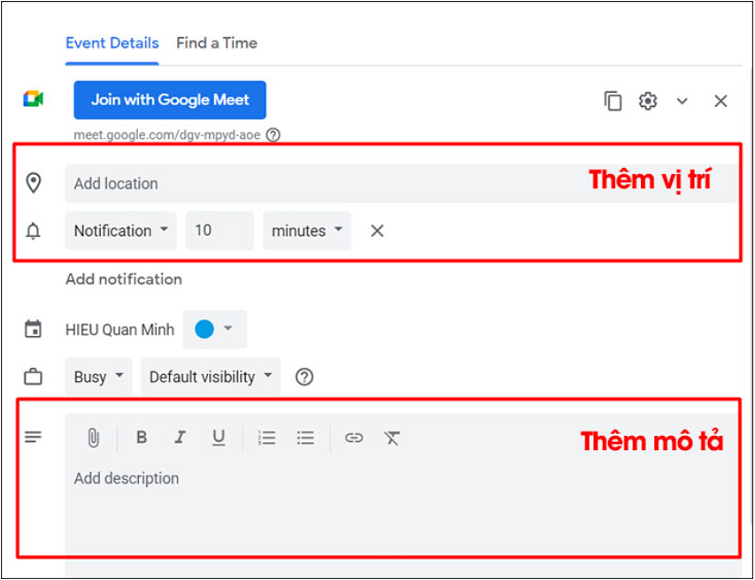Click the attachment paperclip icon
This screenshot has width=755, height=580.
point(92,438)
